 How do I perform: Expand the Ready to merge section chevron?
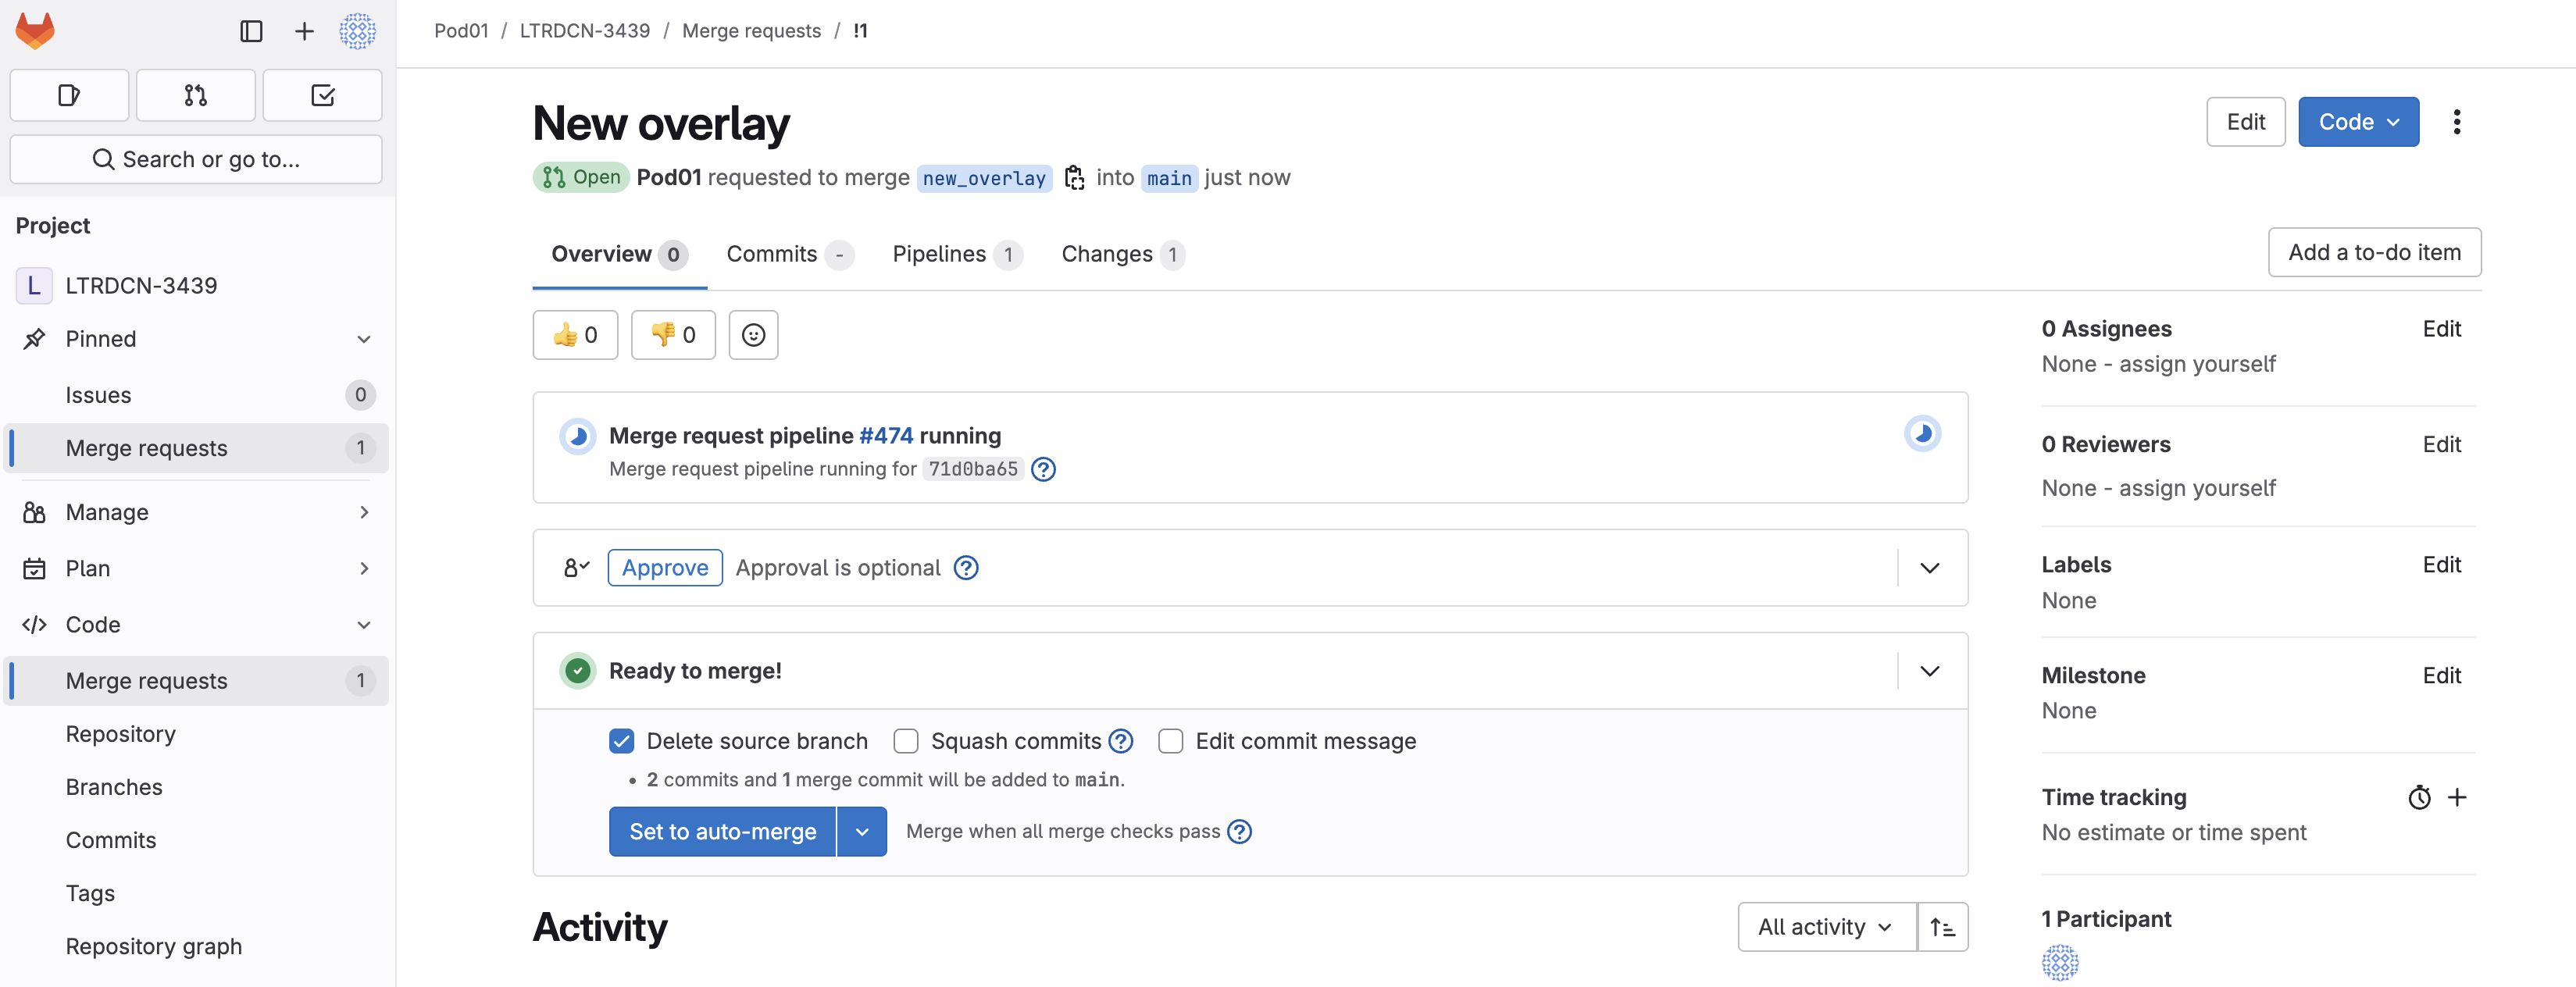1929,671
